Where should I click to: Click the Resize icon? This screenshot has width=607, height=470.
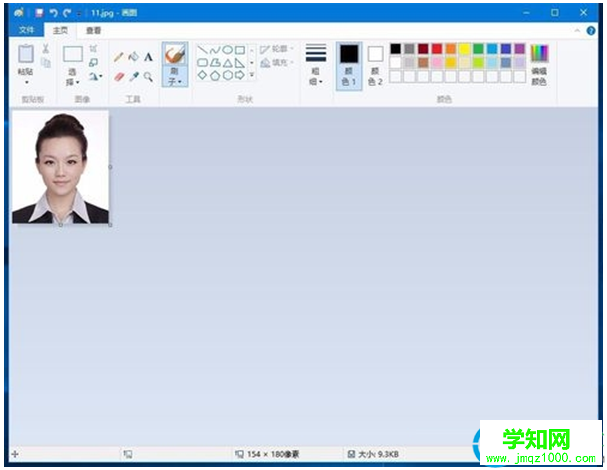point(93,62)
